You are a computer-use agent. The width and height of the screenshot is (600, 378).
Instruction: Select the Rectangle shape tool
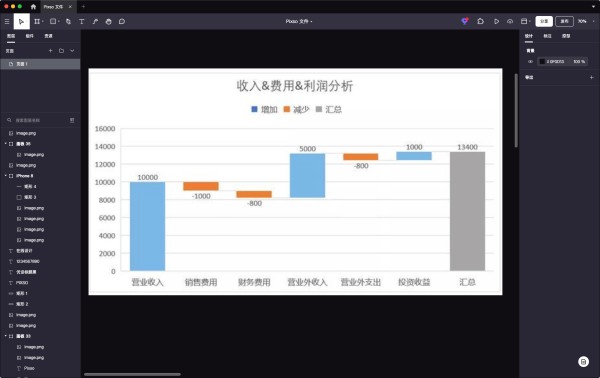pos(53,21)
